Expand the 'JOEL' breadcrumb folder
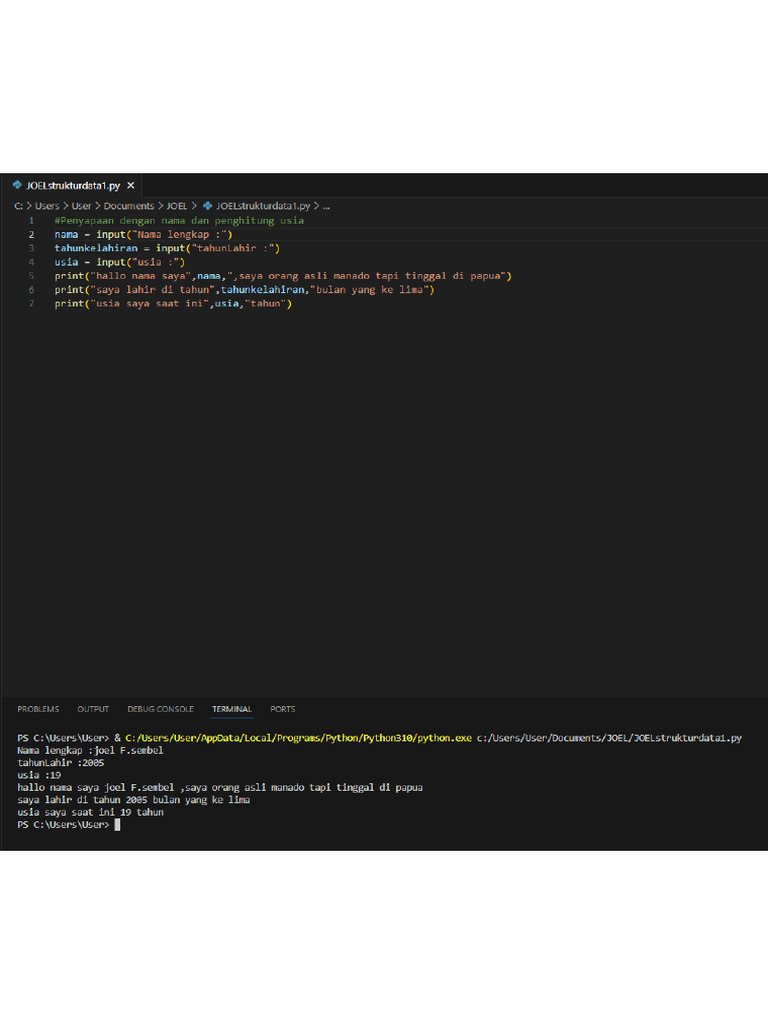 [x=177, y=205]
